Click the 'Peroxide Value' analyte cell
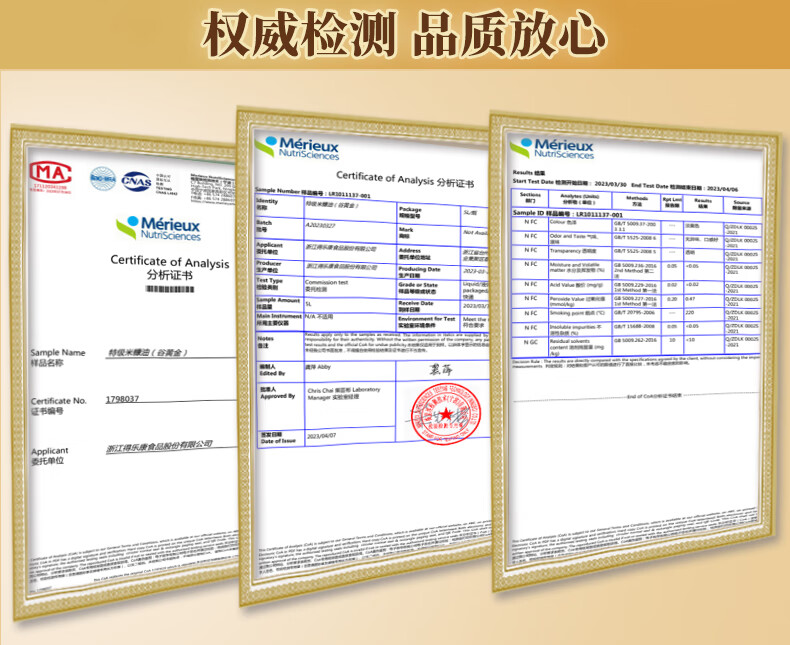The image size is (790, 645). [580, 301]
